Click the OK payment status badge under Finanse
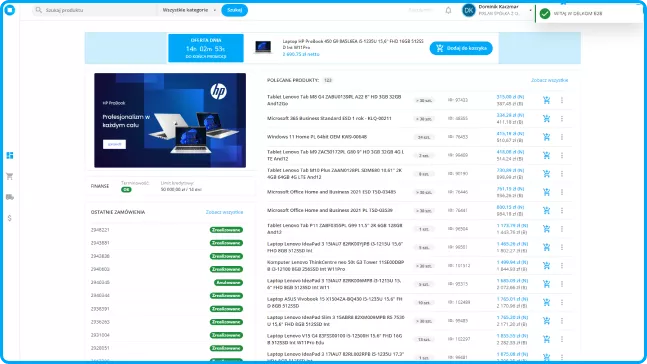Image resolution: width=647 pixels, height=364 pixels. pyautogui.click(x=126, y=189)
